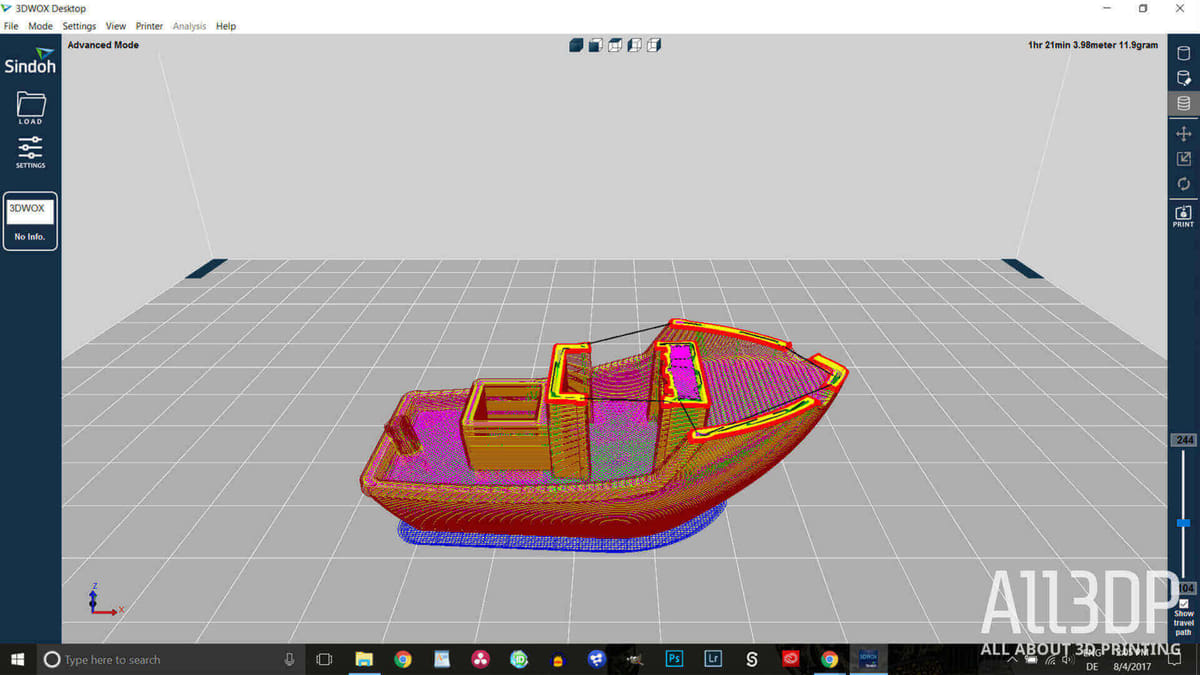Click the blue layer slider handle
The height and width of the screenshot is (675, 1200).
1184,523
